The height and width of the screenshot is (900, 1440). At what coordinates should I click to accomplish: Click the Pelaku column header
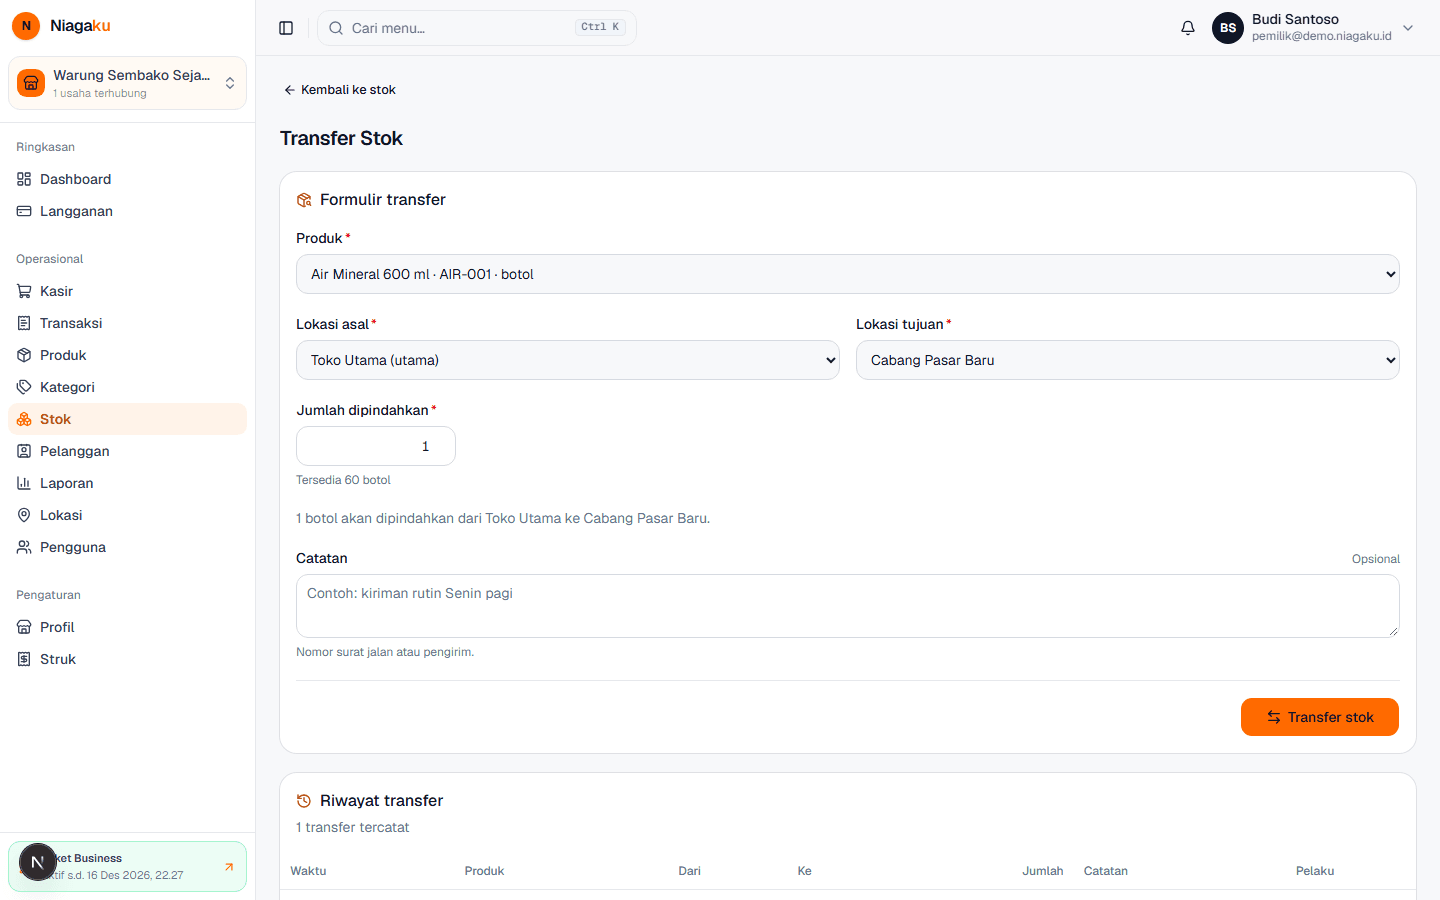click(1315, 871)
